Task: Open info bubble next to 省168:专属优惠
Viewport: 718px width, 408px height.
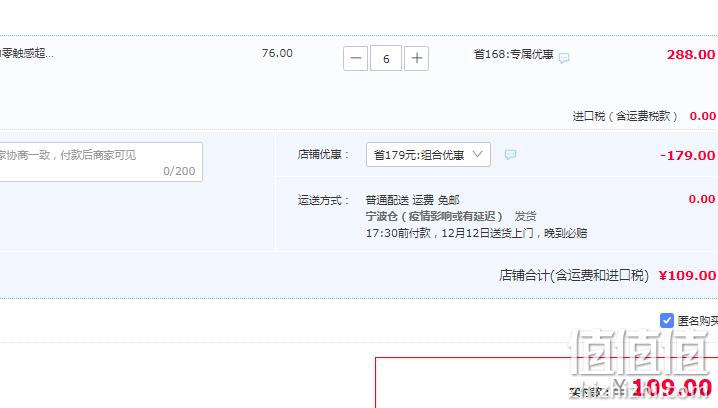Action: (x=564, y=58)
